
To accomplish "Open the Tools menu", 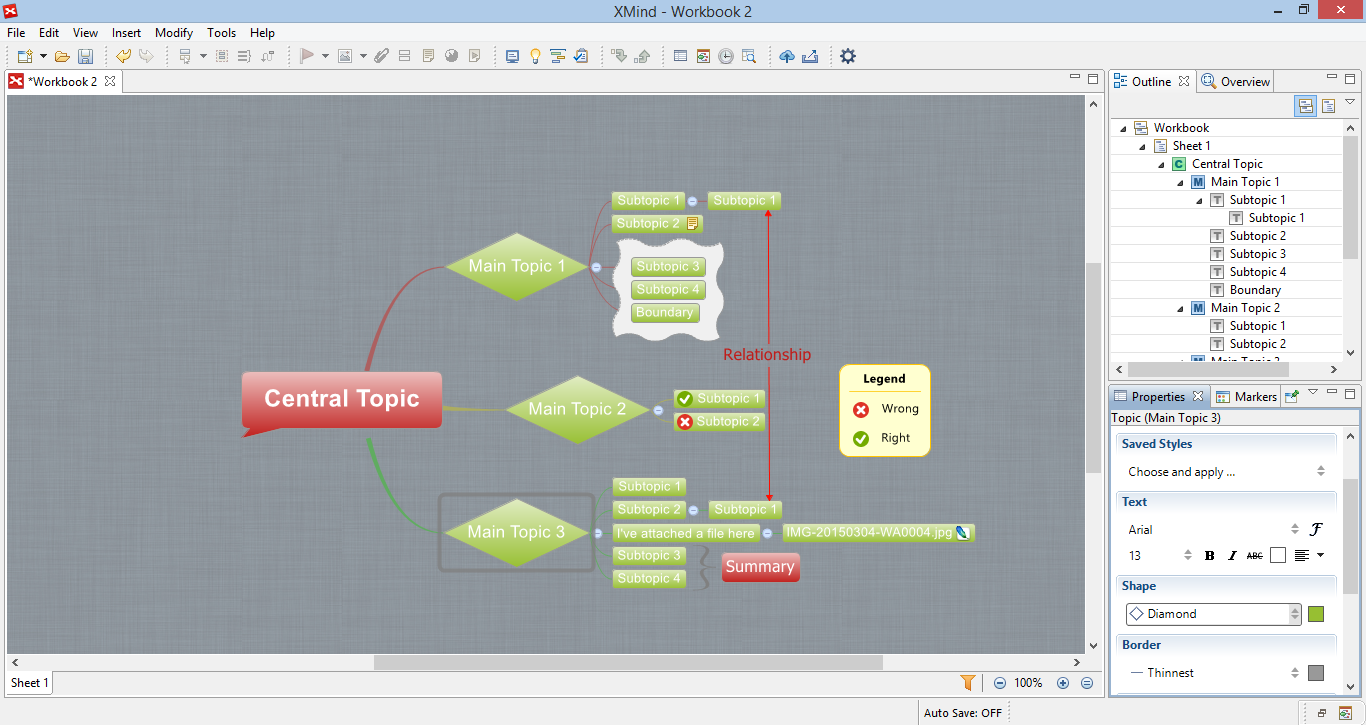I will point(222,33).
